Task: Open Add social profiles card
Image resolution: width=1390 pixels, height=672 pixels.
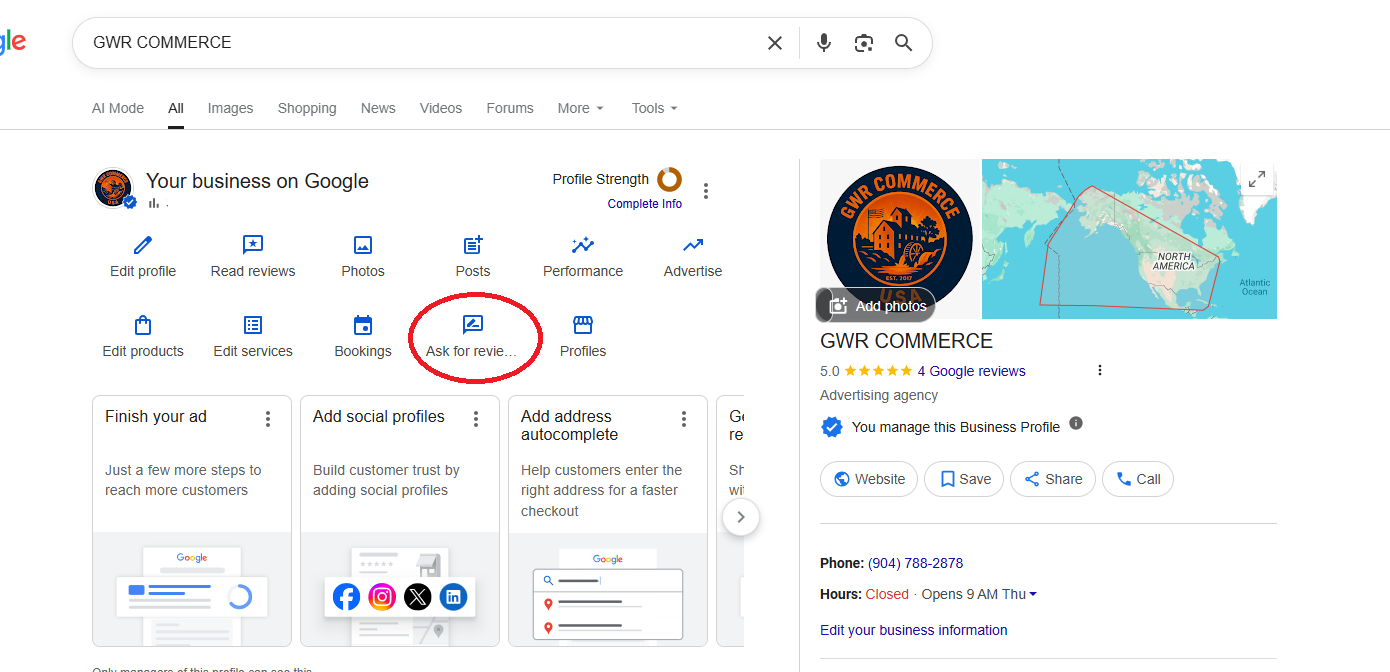Action: click(x=400, y=521)
